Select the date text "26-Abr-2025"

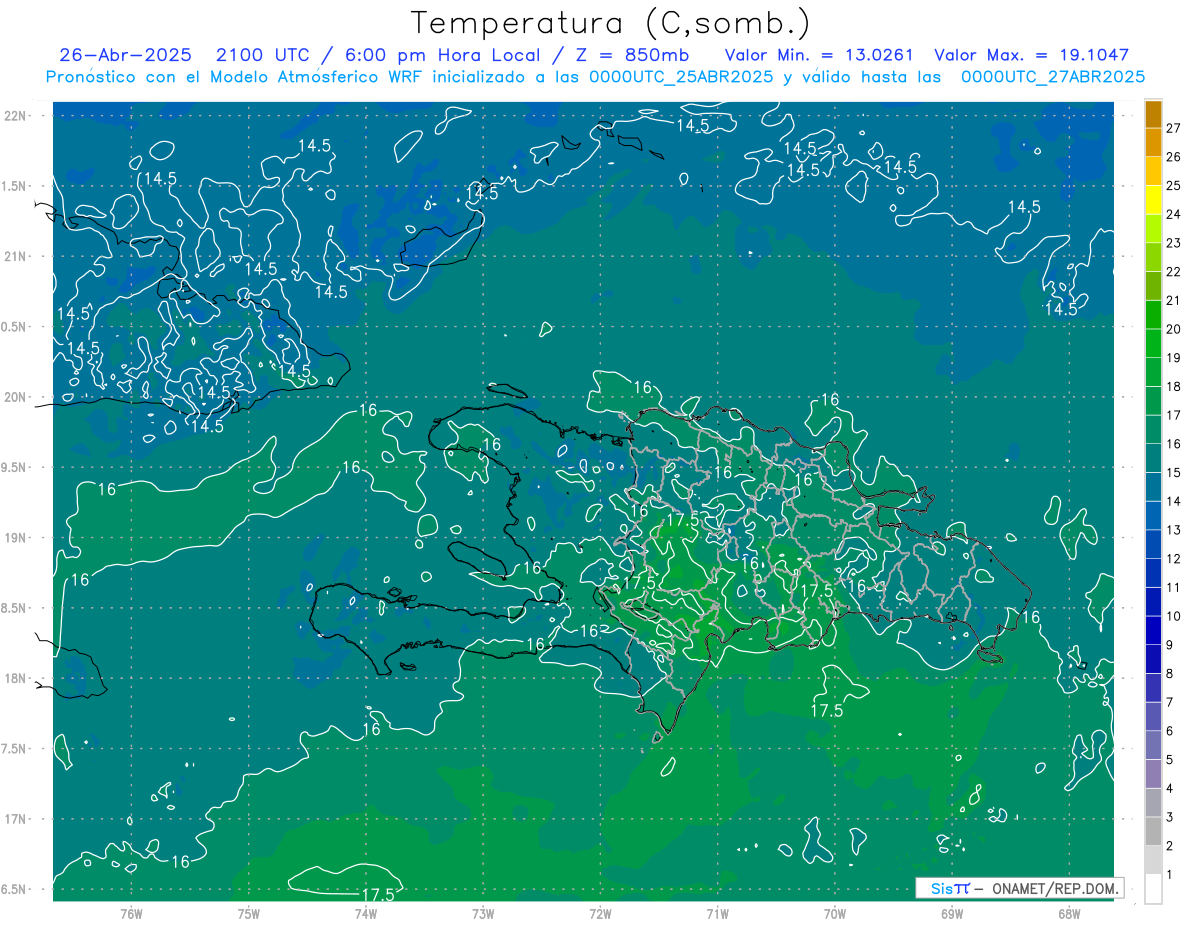pyautogui.click(x=125, y=55)
